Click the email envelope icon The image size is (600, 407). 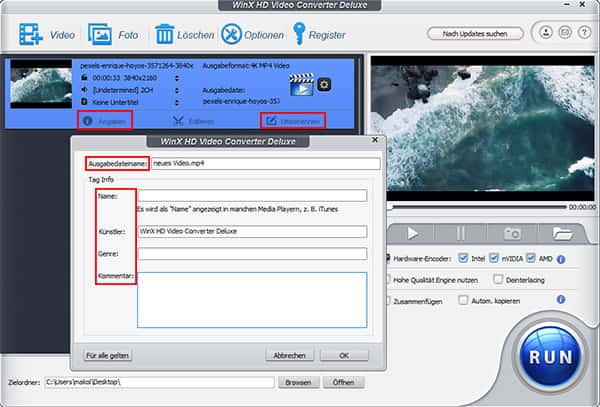point(565,32)
